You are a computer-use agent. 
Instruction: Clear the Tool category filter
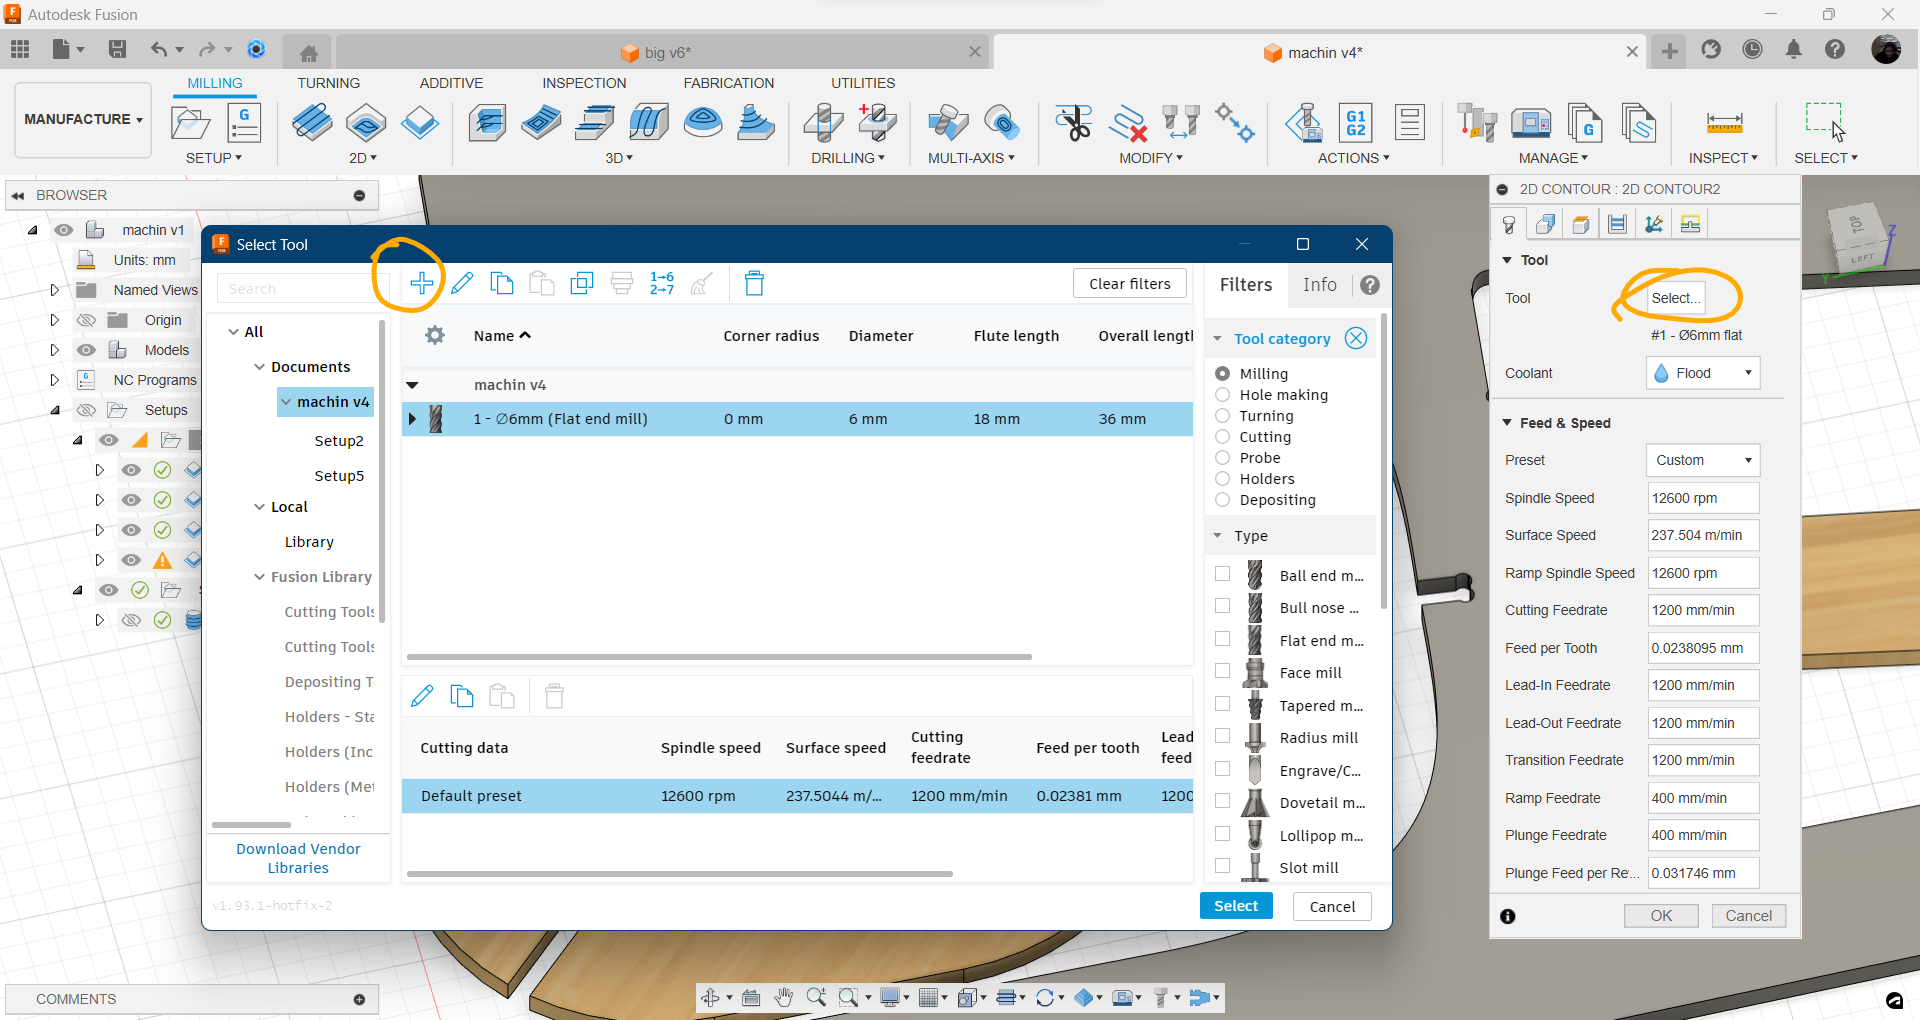point(1356,338)
